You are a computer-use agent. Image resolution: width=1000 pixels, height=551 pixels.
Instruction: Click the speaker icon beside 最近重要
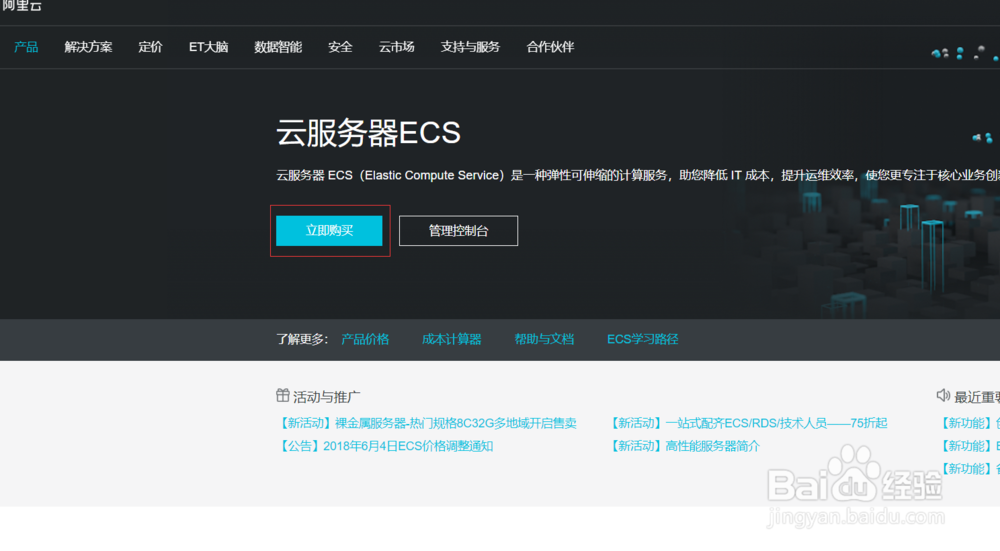click(x=943, y=395)
